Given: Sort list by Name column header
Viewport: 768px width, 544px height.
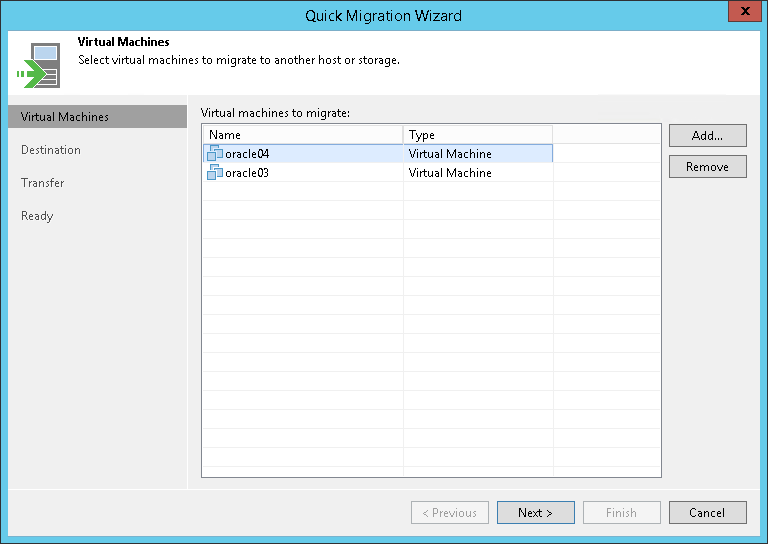Looking at the screenshot, I should coord(303,135).
